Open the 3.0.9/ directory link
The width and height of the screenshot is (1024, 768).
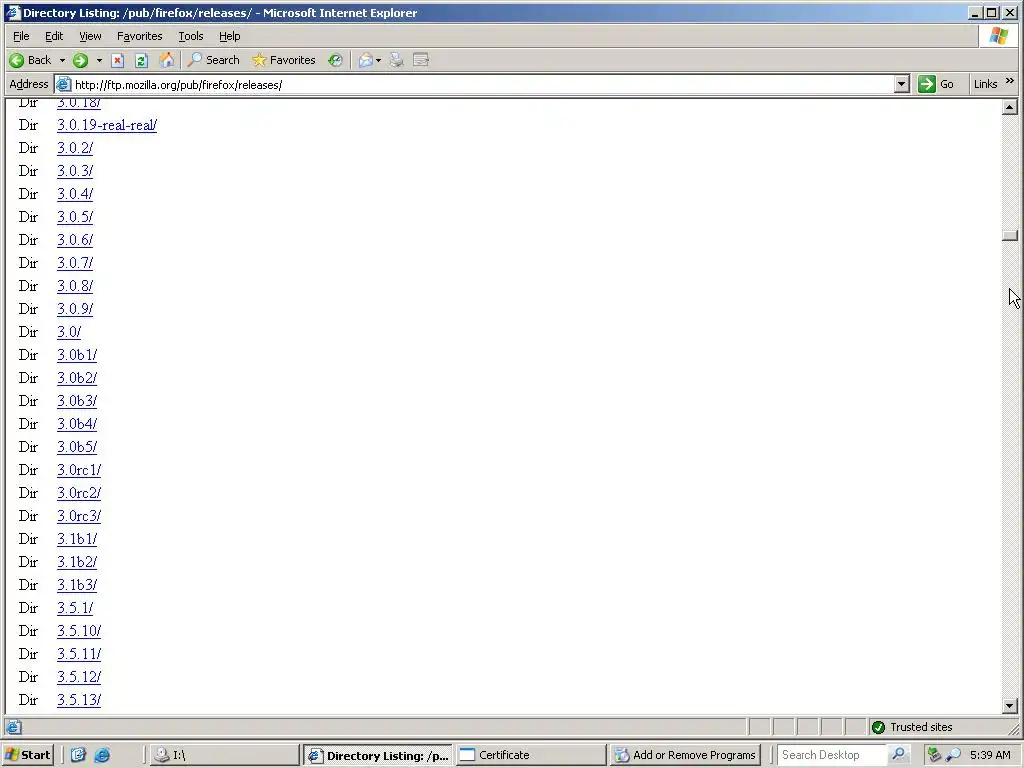pyautogui.click(x=75, y=309)
